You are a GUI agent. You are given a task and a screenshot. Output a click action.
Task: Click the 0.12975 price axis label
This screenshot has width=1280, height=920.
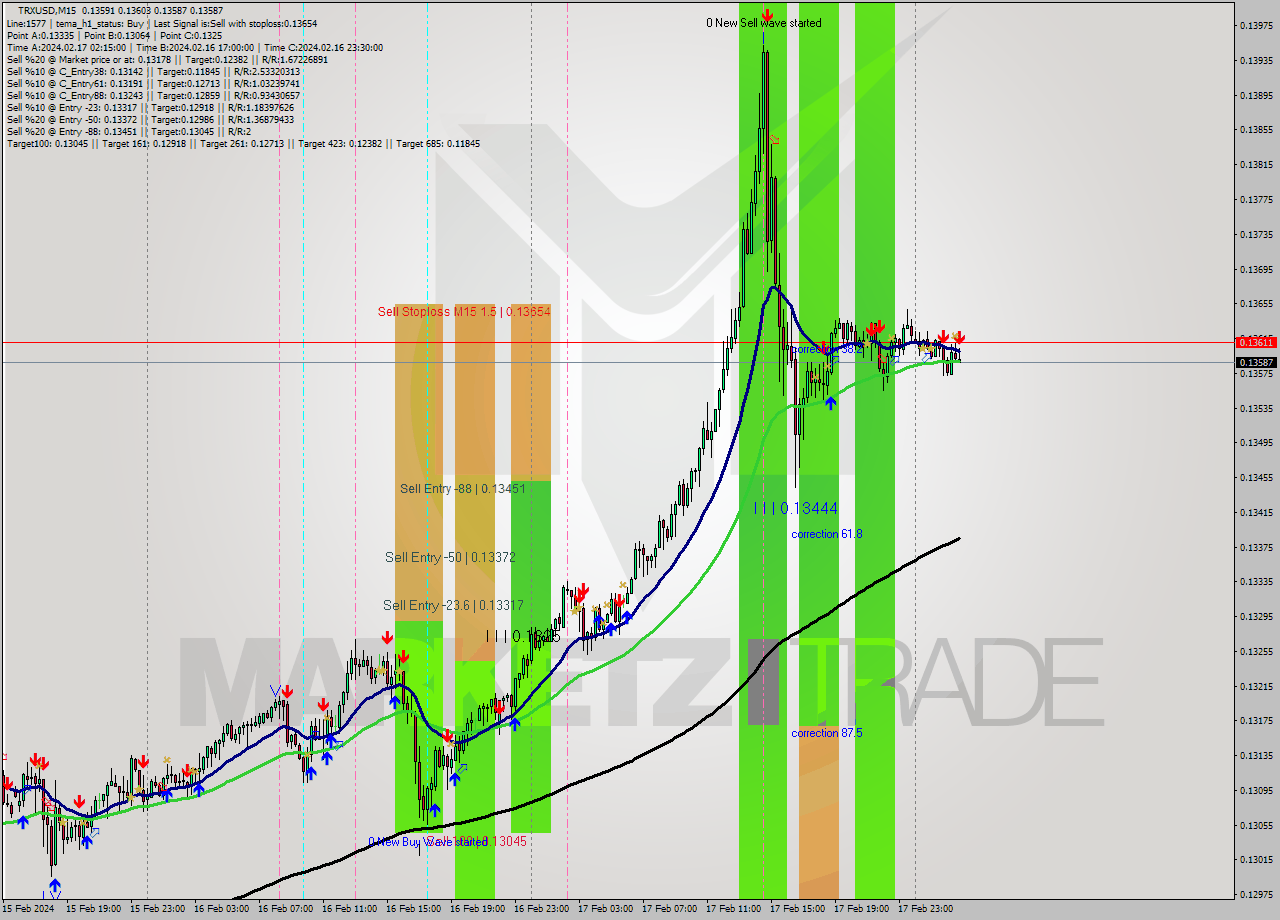(1256, 894)
